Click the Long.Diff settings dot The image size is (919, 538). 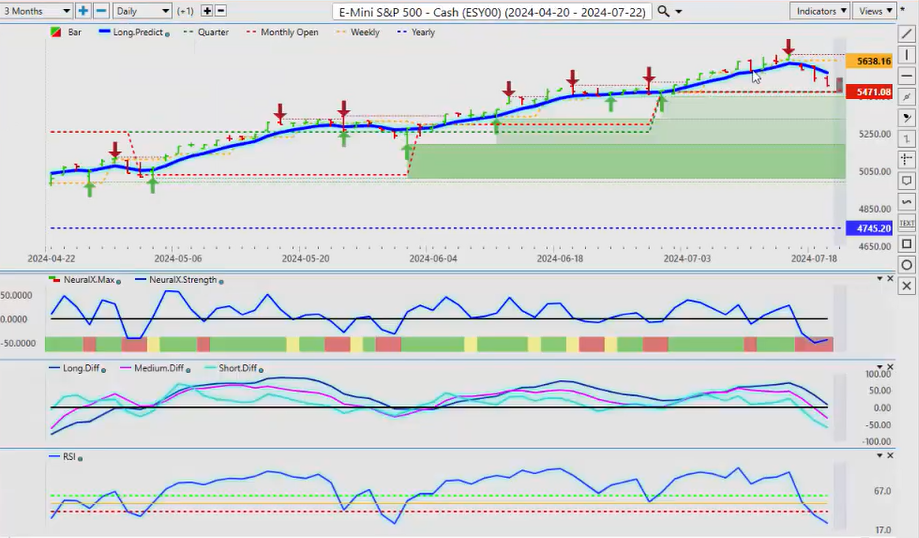pyautogui.click(x=104, y=370)
